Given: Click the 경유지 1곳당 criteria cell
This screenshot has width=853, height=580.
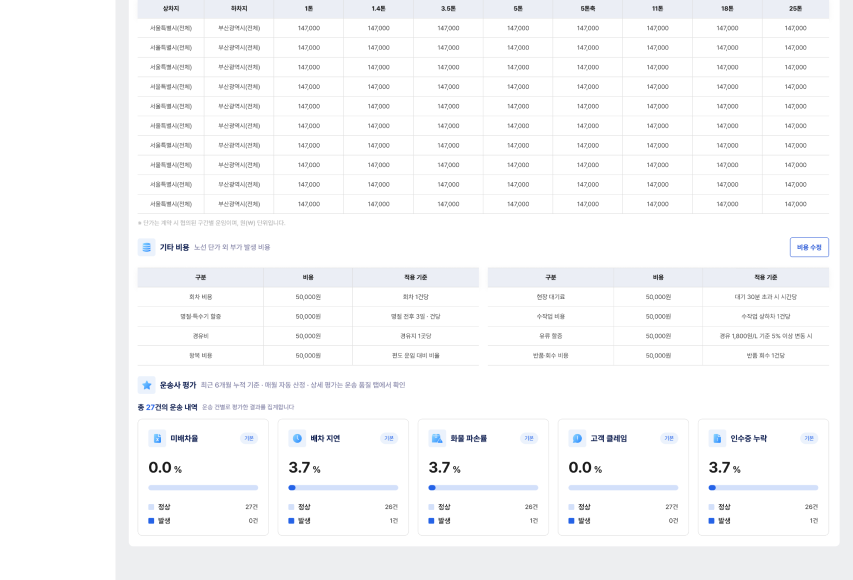Looking at the screenshot, I should click(x=416, y=336).
